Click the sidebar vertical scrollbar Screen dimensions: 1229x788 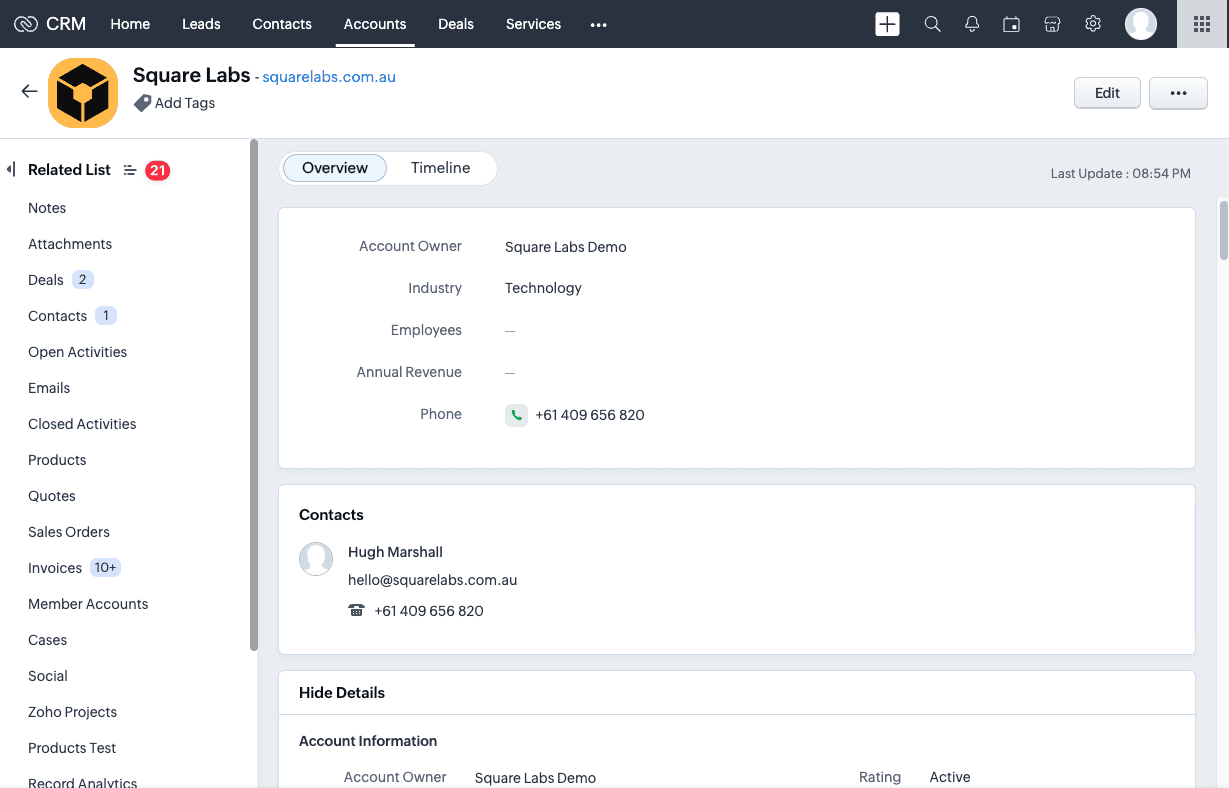(x=254, y=396)
